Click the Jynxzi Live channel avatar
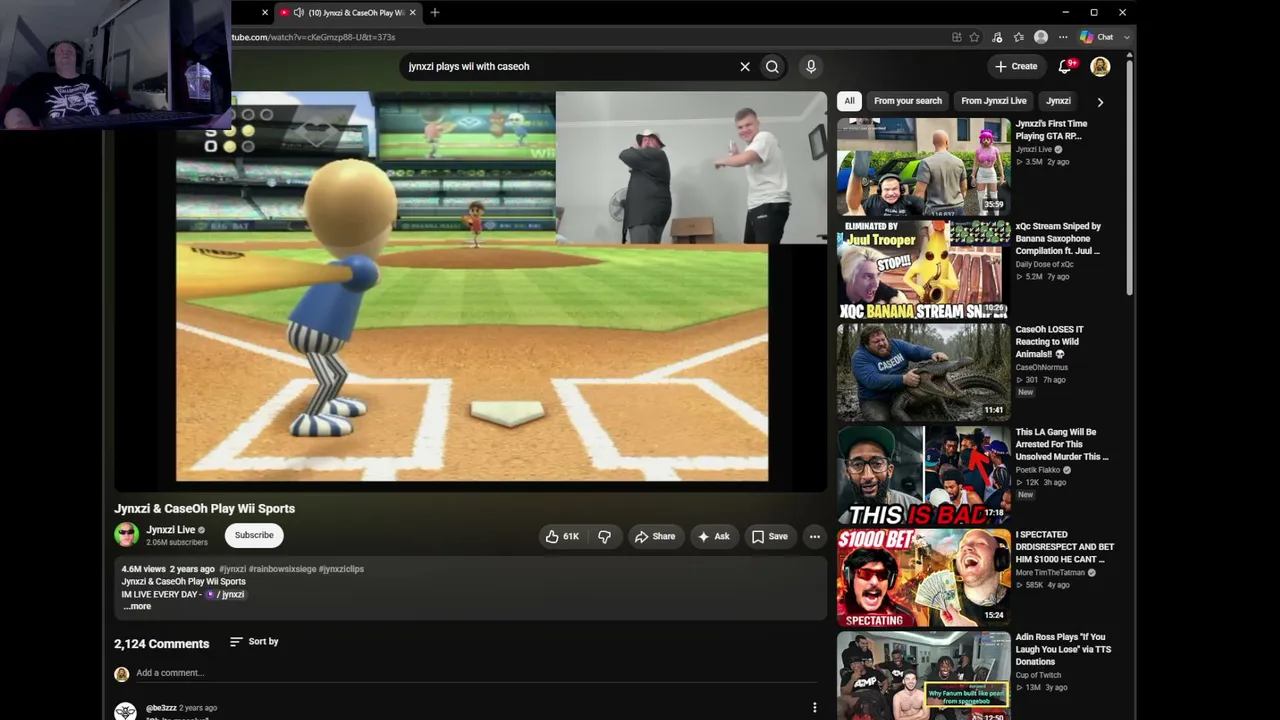 [x=126, y=535]
